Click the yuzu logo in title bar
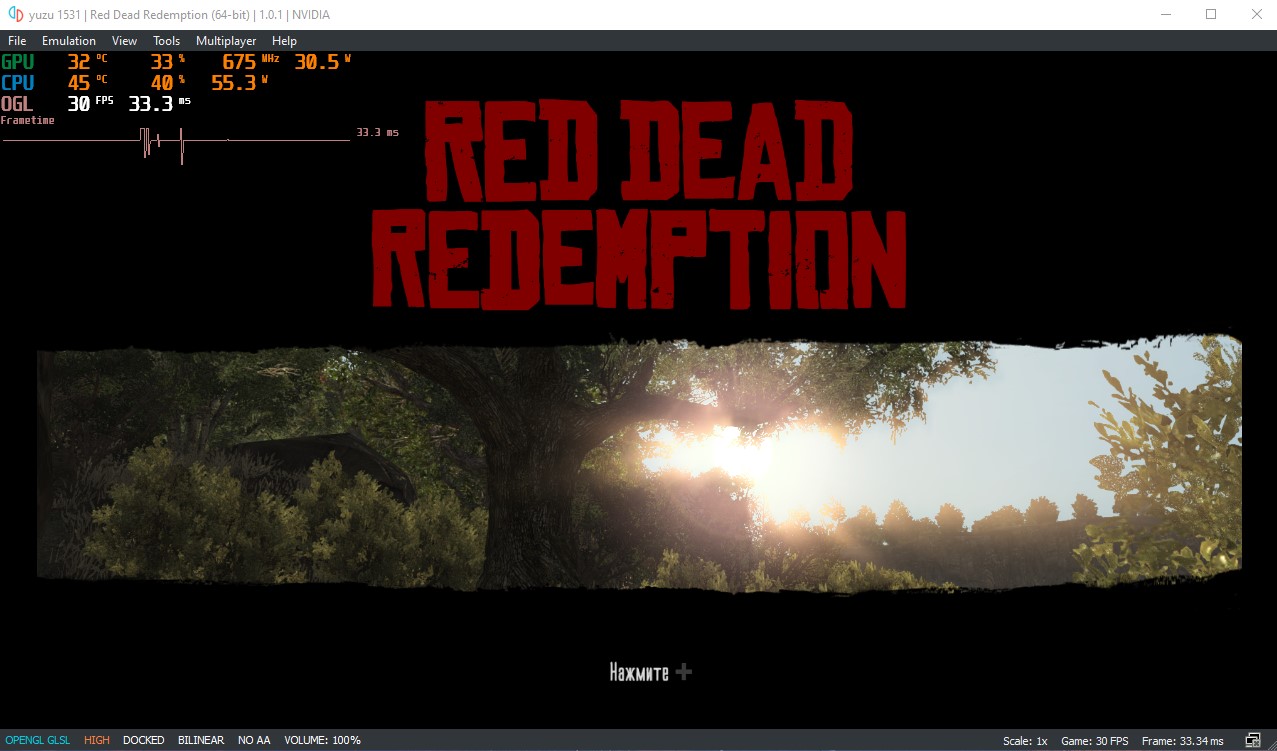 (x=16, y=15)
